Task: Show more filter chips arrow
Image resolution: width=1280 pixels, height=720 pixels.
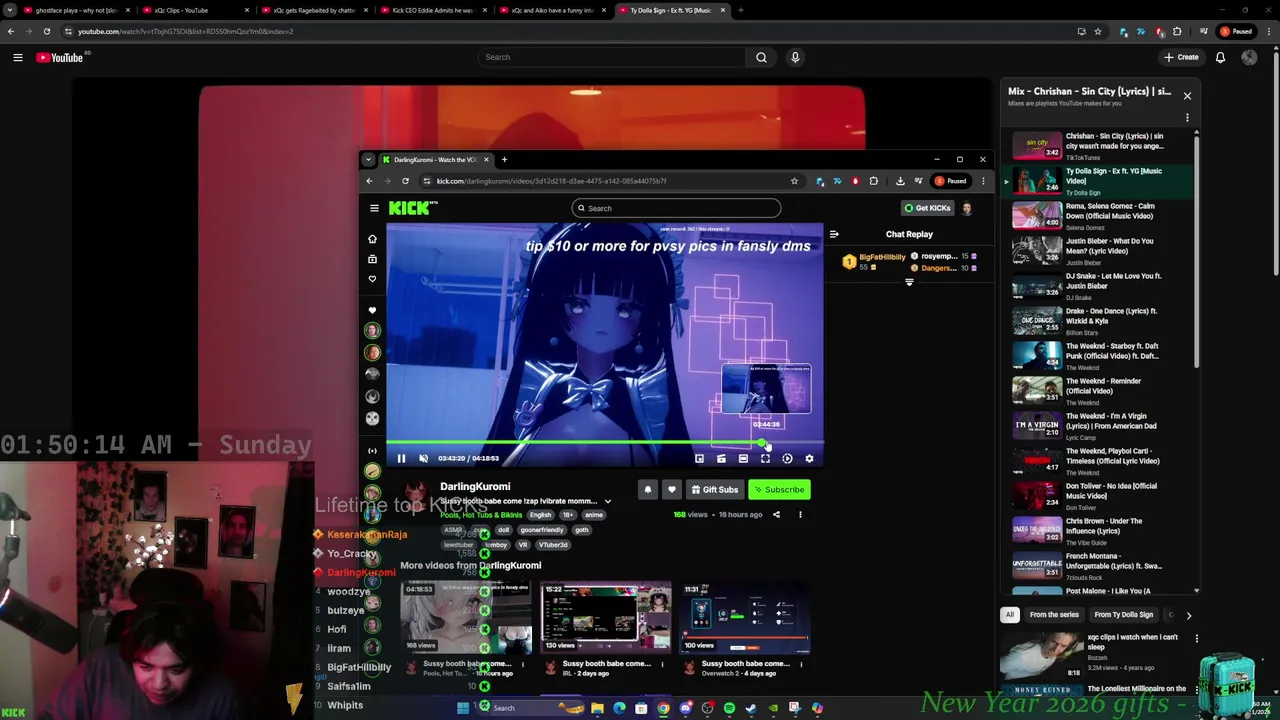Action: (x=1188, y=615)
